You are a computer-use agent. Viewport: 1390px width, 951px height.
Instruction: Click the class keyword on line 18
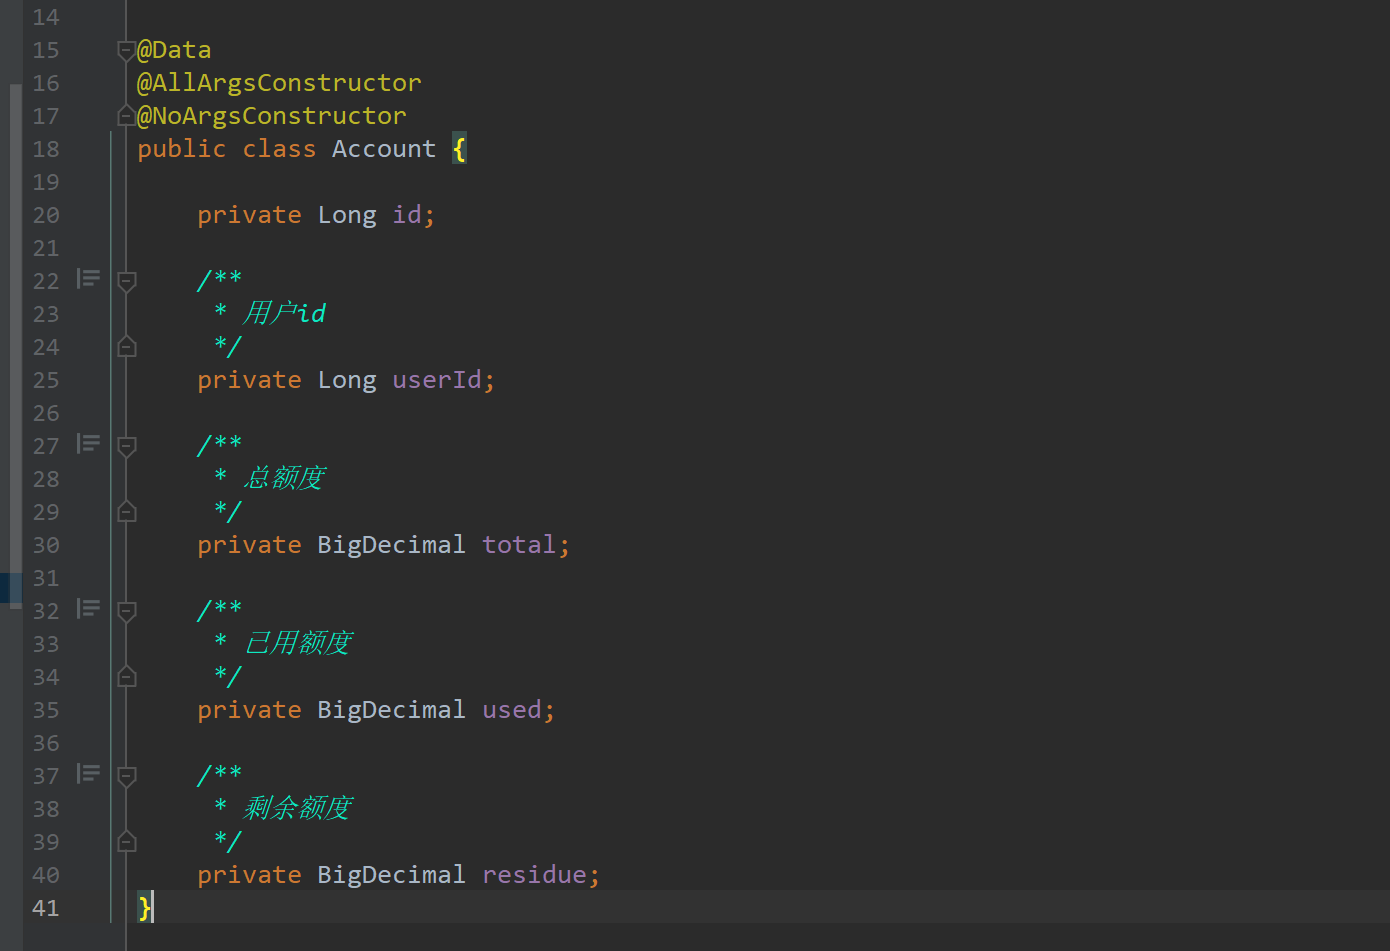[x=279, y=149]
